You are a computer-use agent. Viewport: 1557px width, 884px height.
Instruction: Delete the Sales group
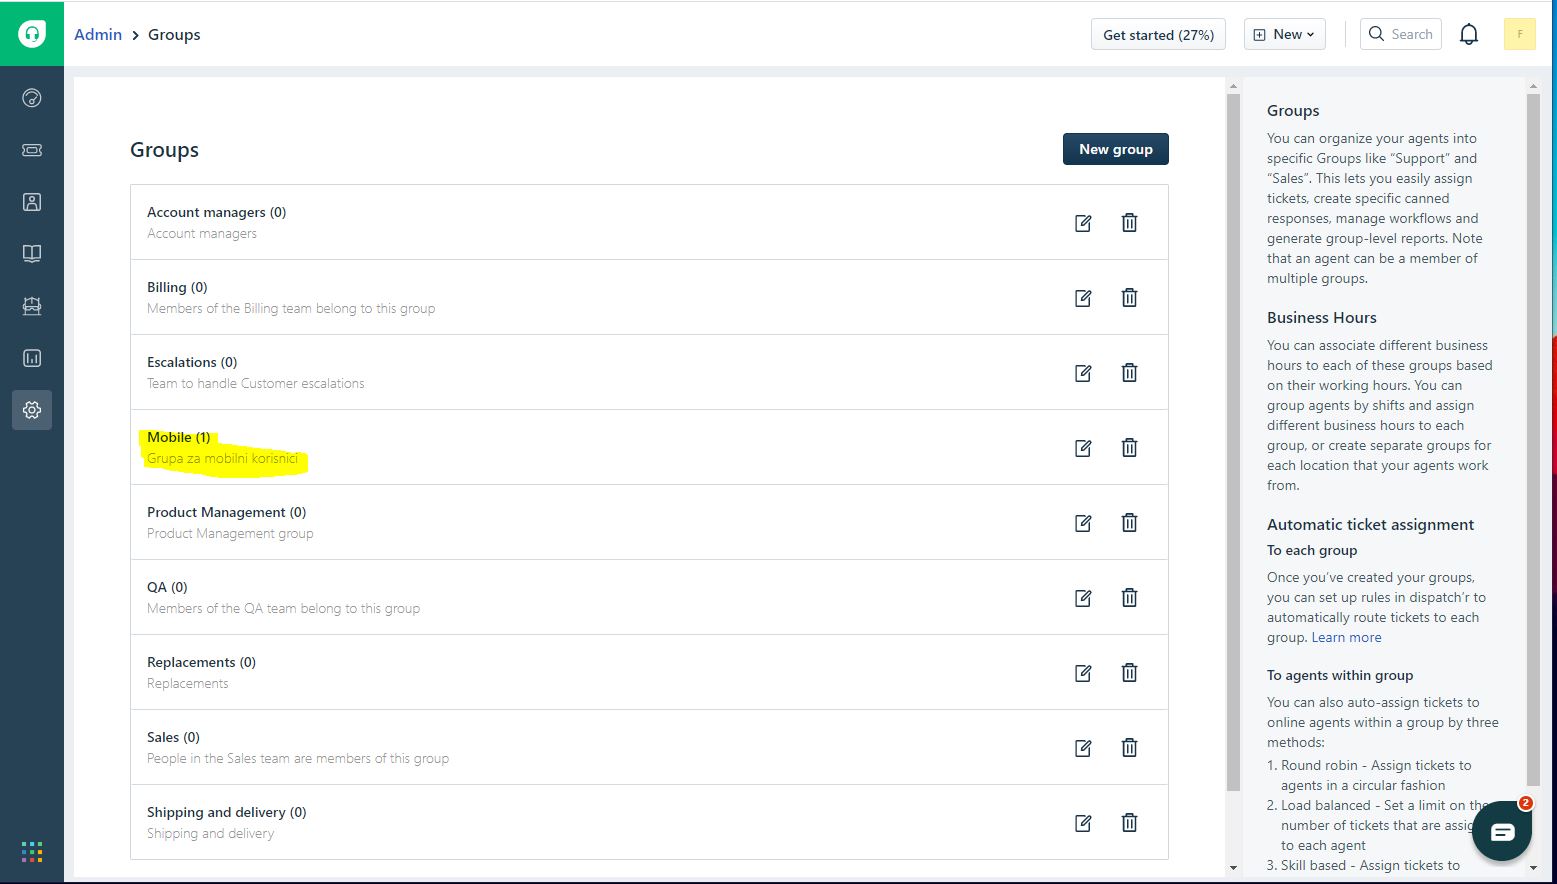pyautogui.click(x=1129, y=748)
